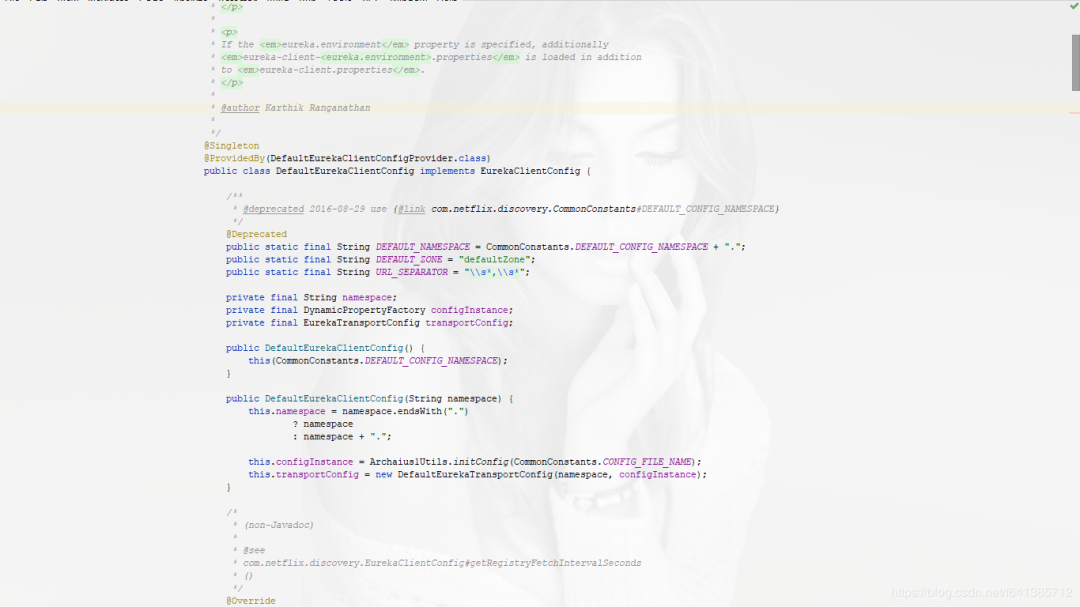Click the URL_SEPARATOR constant name
The image size is (1080, 607).
(x=412, y=272)
